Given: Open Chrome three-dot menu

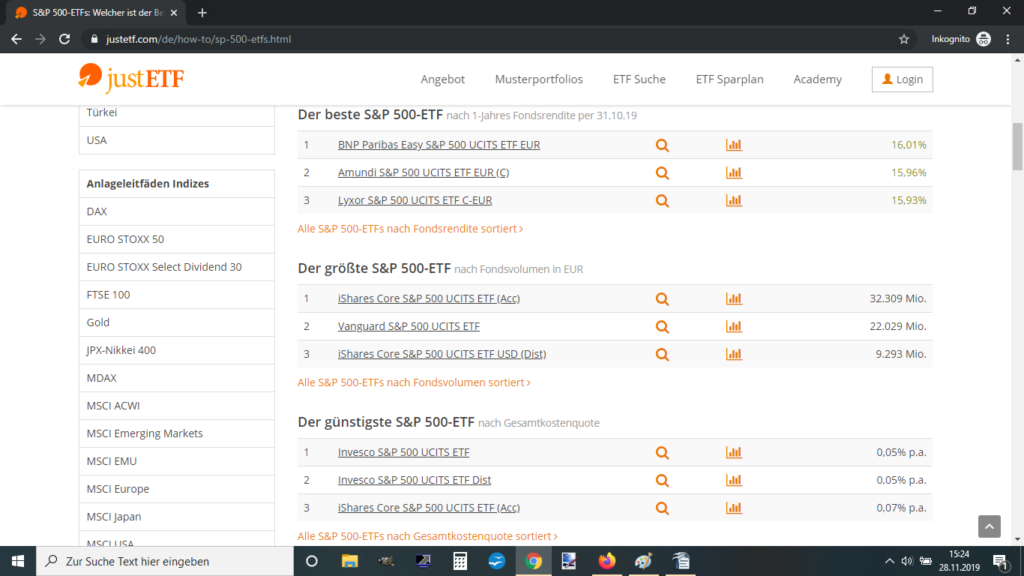Looking at the screenshot, I should 1008,39.
